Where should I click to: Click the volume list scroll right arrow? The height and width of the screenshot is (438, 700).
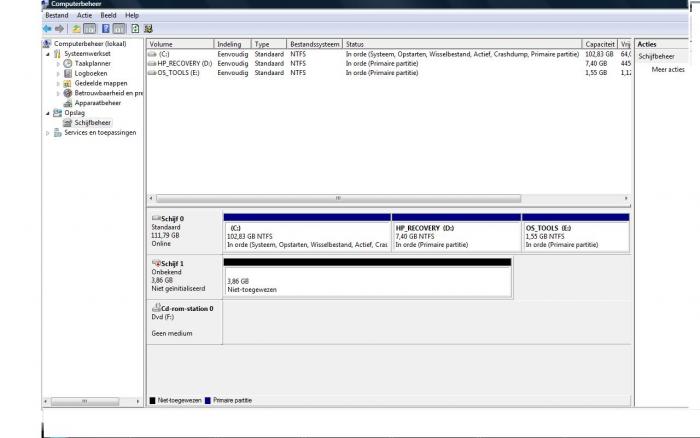pos(626,198)
